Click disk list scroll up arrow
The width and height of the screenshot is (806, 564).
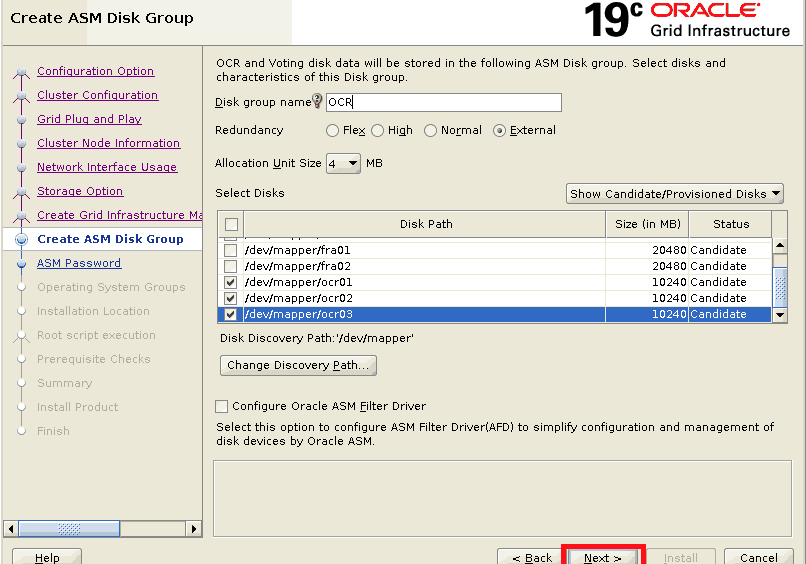[x=780, y=246]
